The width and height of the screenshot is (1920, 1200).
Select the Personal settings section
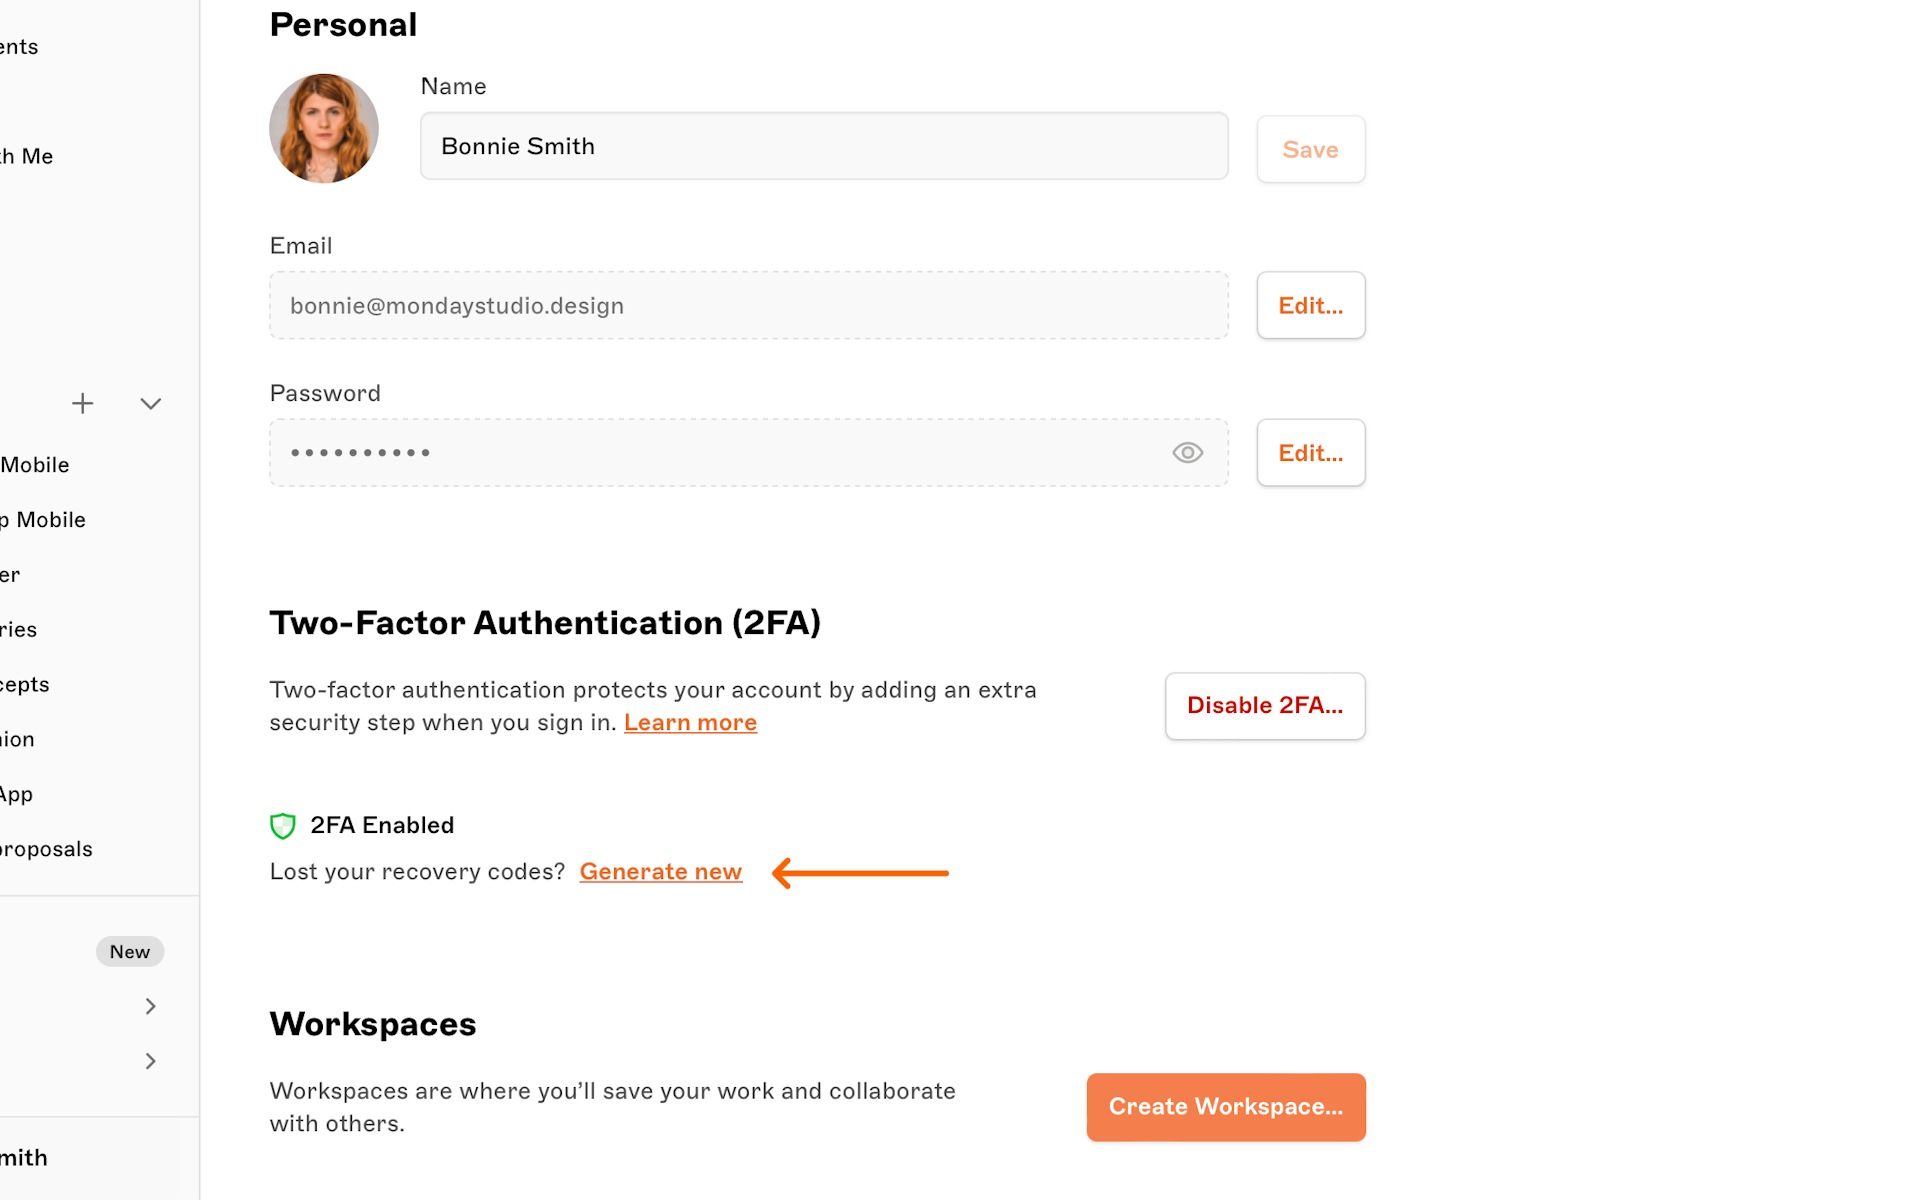341,24
